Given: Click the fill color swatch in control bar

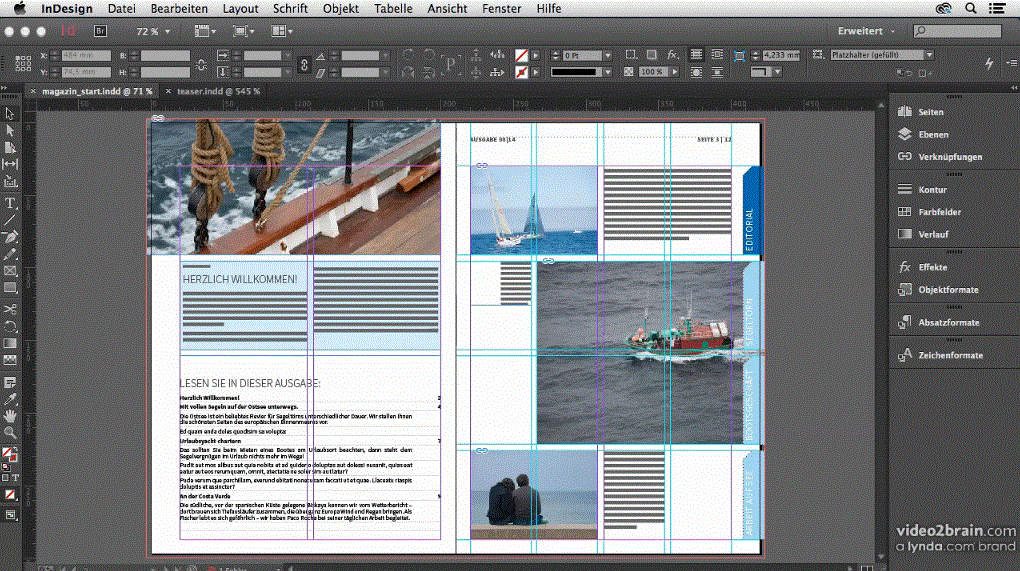Looking at the screenshot, I should [521, 55].
